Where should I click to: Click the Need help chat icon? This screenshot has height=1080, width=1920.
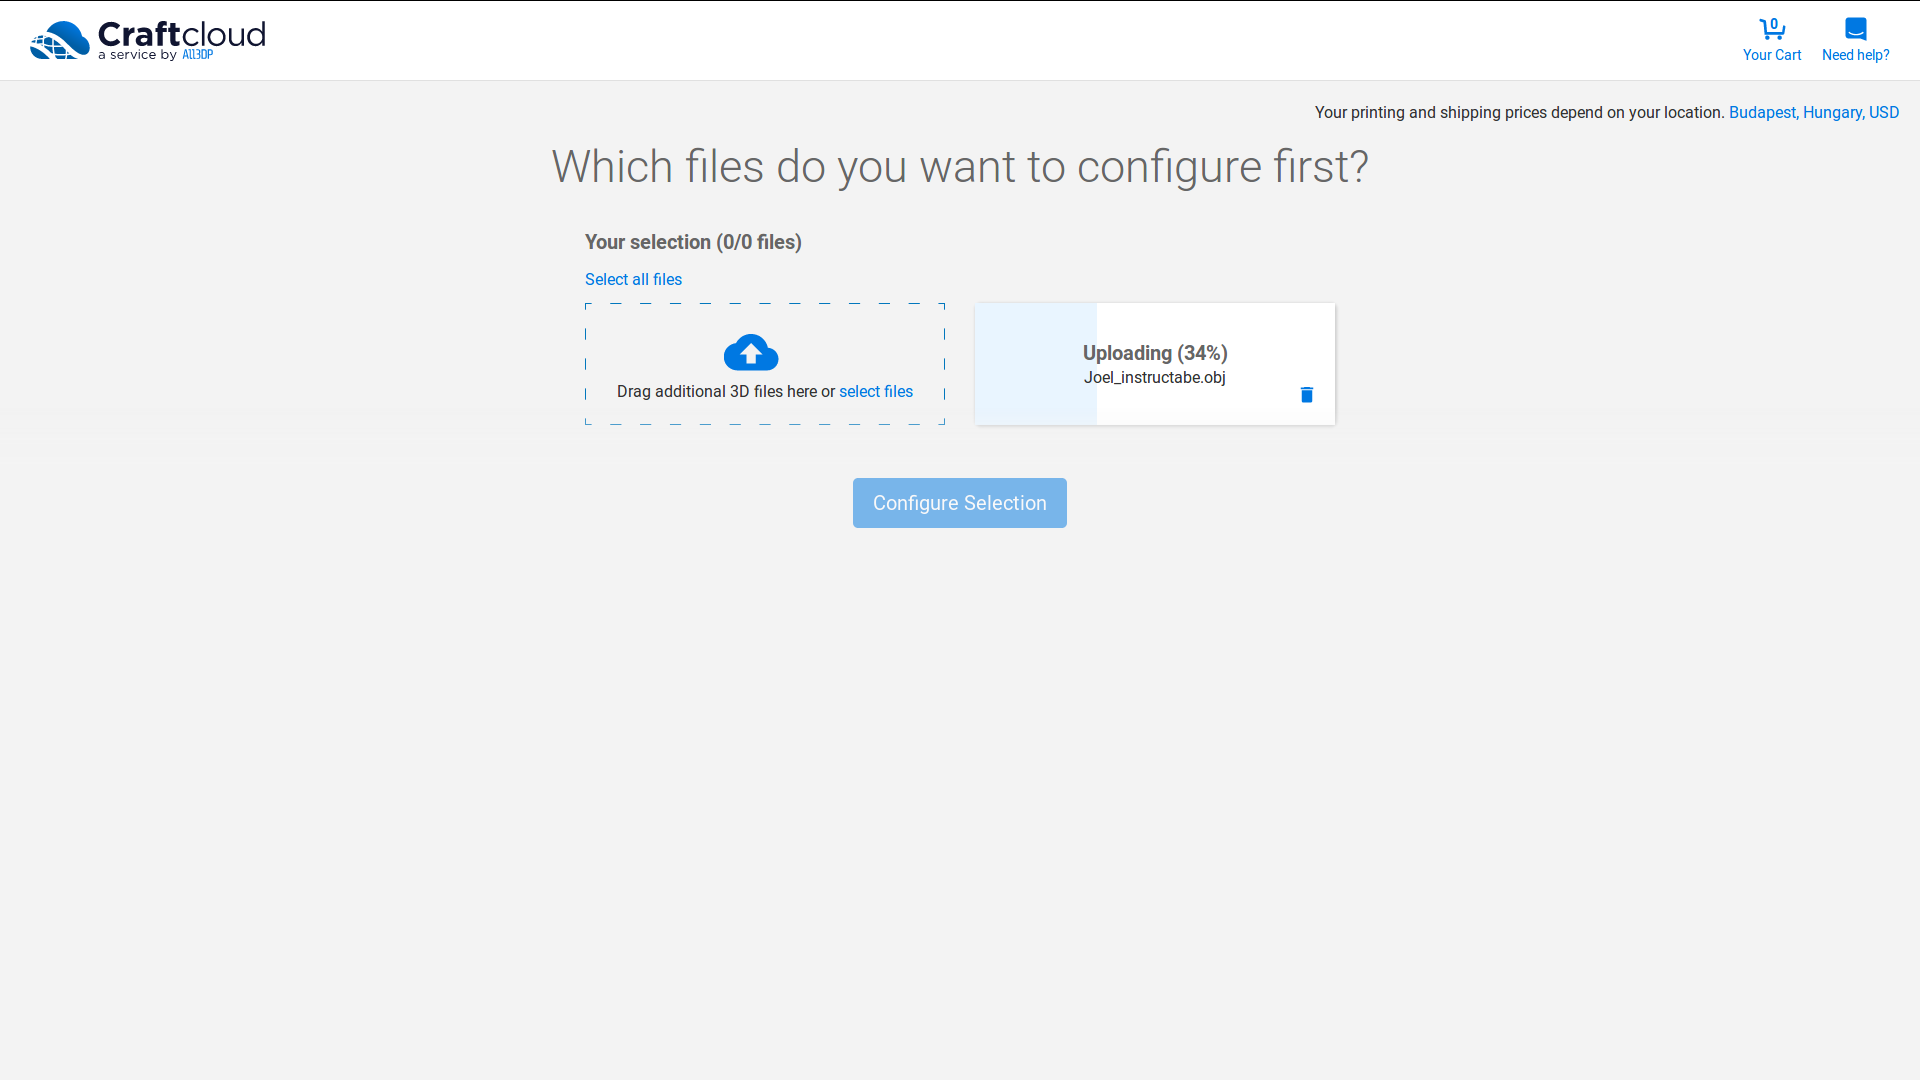pyautogui.click(x=1856, y=28)
